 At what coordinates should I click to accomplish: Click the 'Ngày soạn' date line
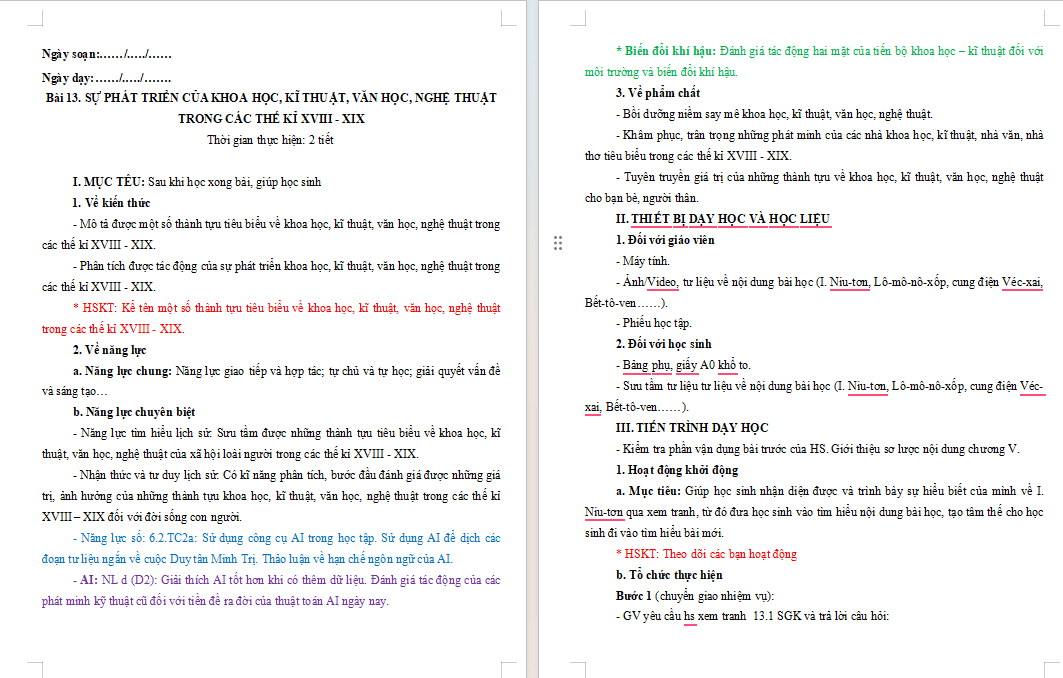[x=106, y=54]
